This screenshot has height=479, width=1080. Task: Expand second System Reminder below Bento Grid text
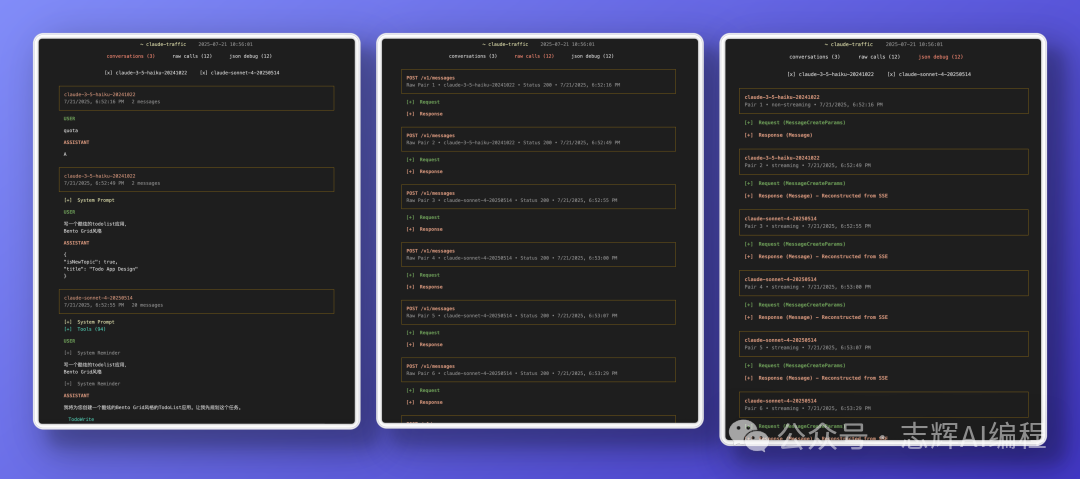pos(92,383)
